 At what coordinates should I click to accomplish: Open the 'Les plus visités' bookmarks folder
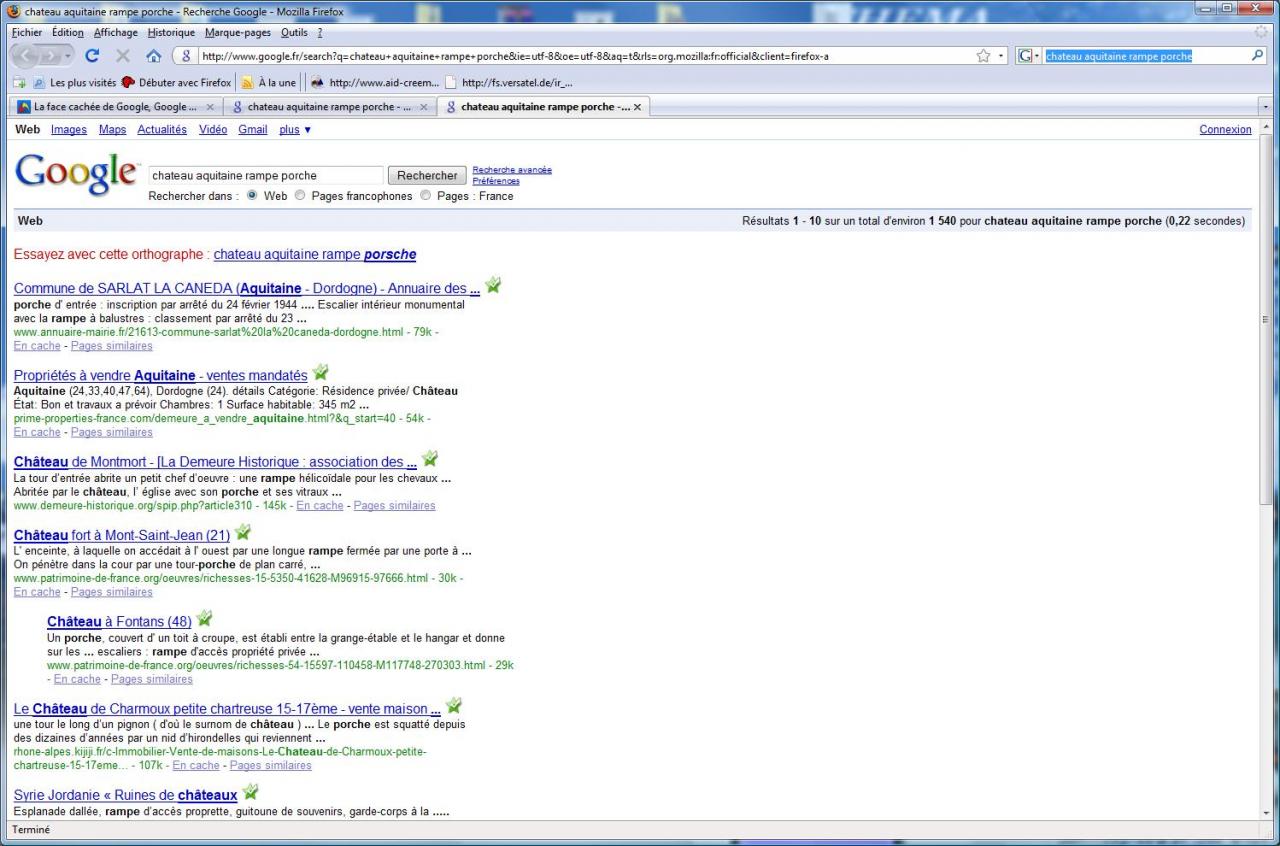click(74, 83)
